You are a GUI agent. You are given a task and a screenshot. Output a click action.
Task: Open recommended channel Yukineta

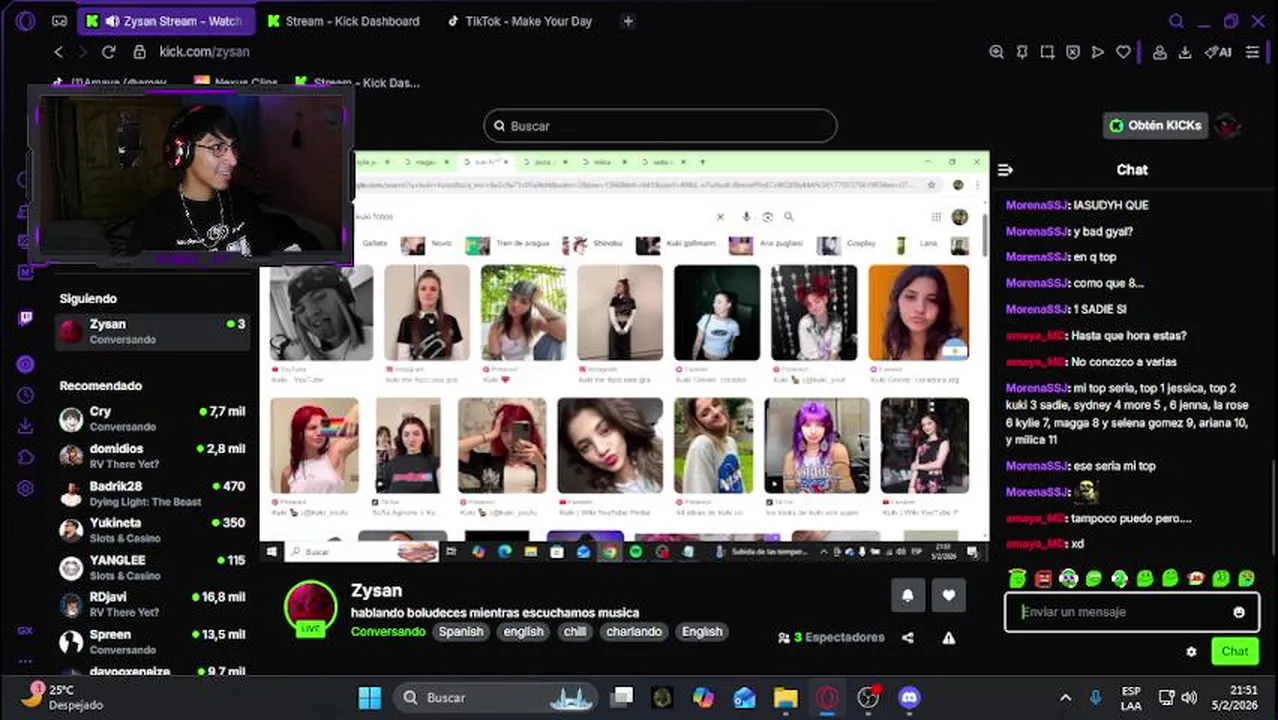[153, 530]
